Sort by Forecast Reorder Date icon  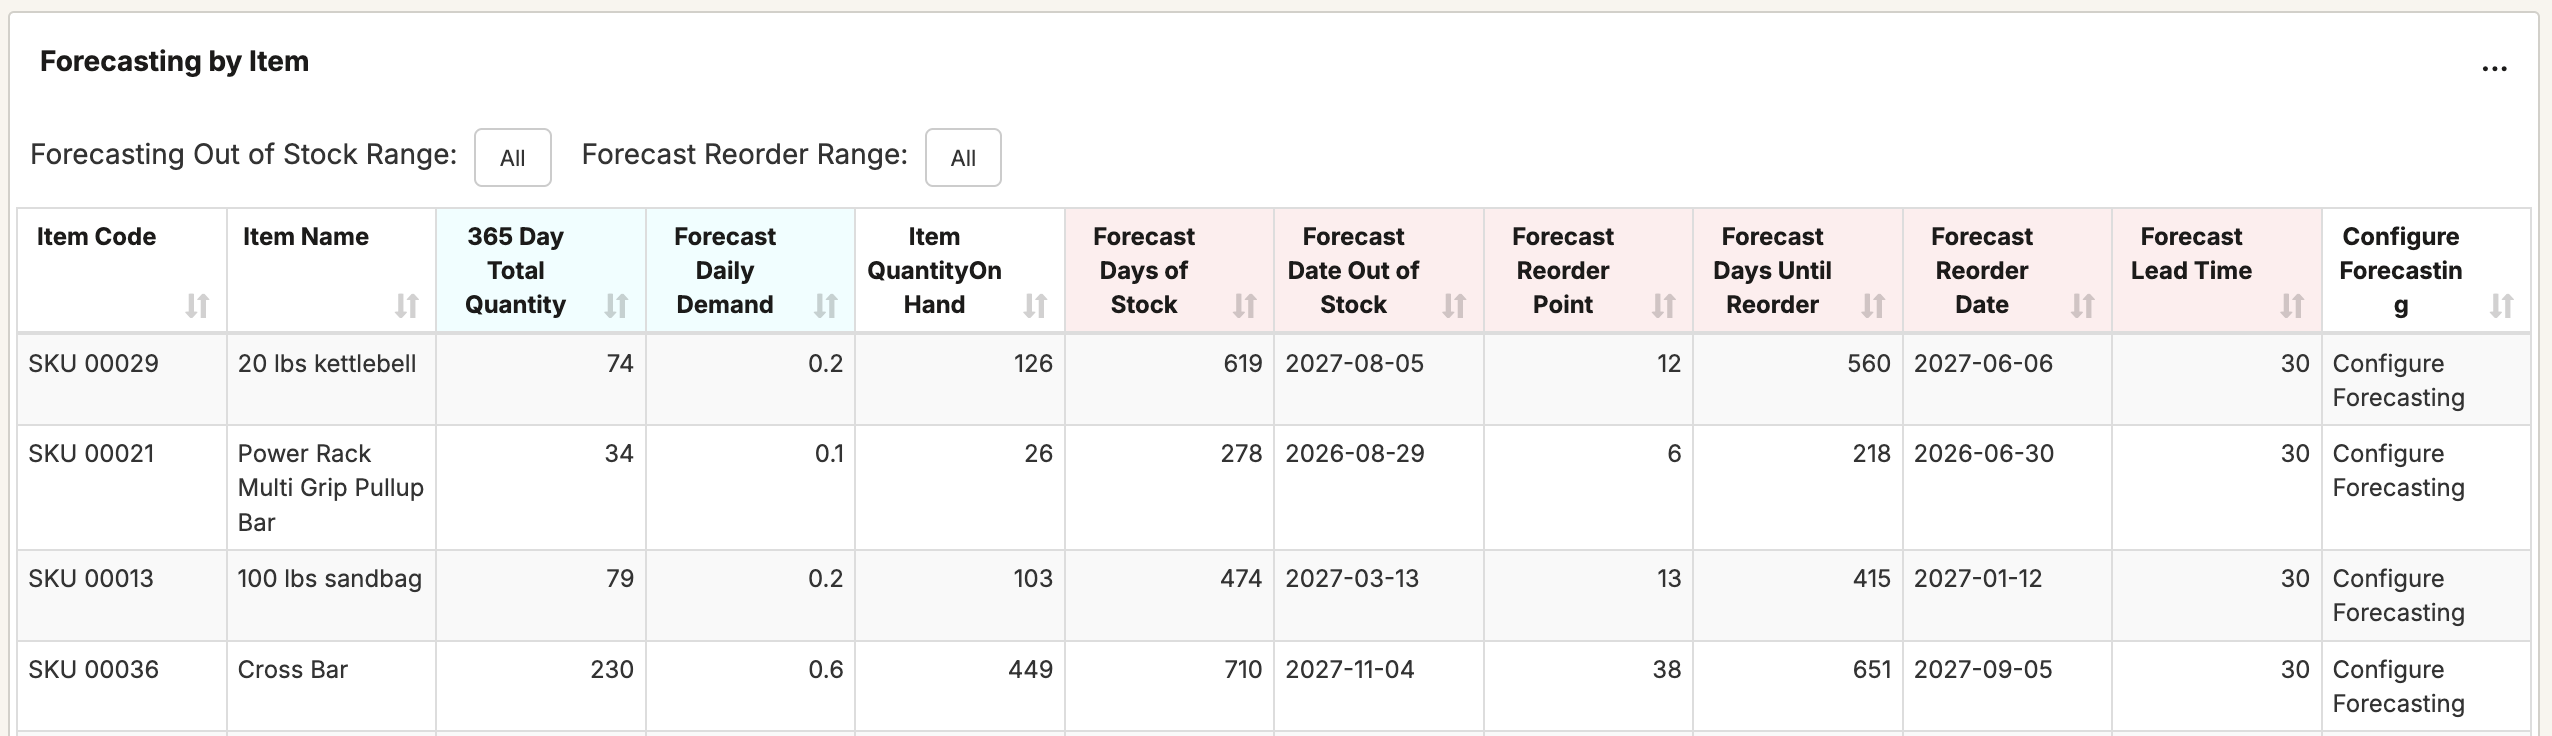point(2082,306)
